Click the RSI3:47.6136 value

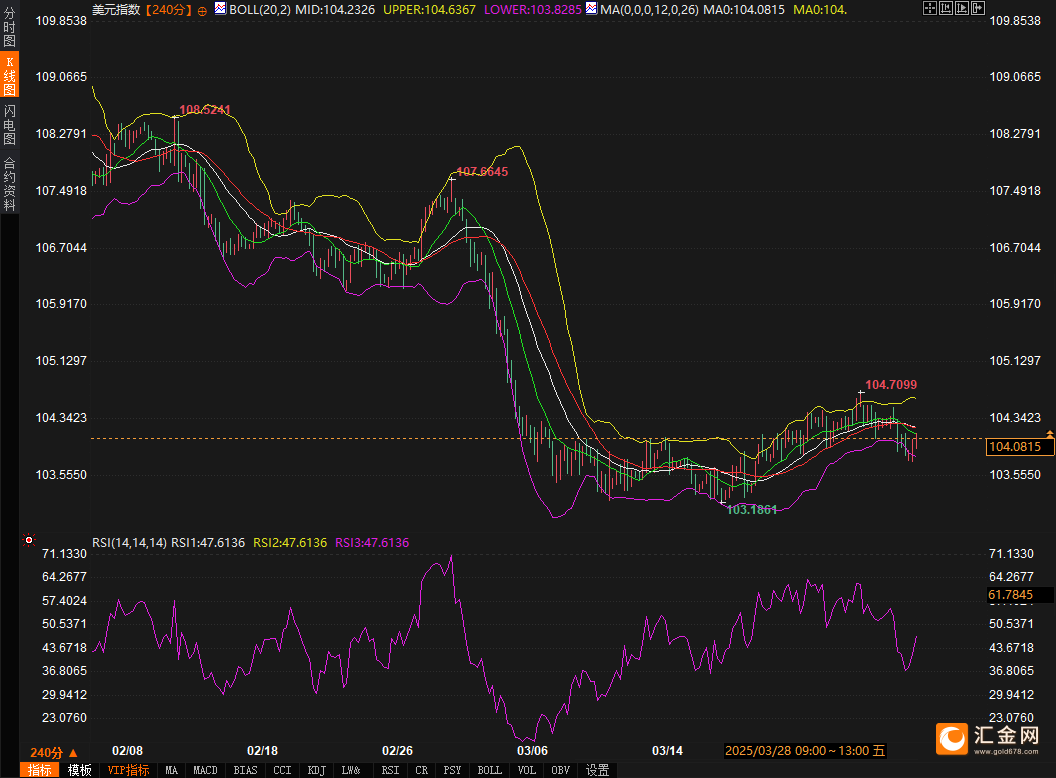(372, 543)
